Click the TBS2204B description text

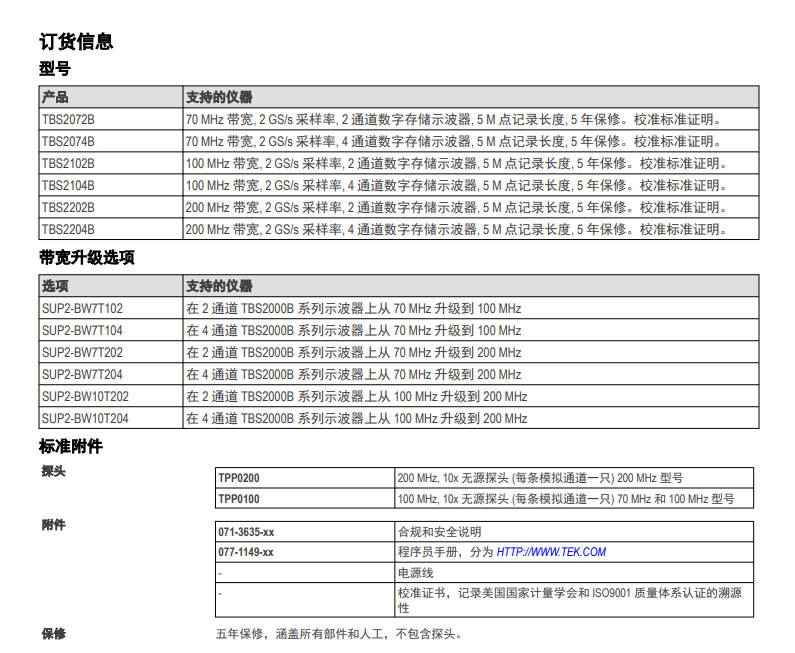coord(456,229)
